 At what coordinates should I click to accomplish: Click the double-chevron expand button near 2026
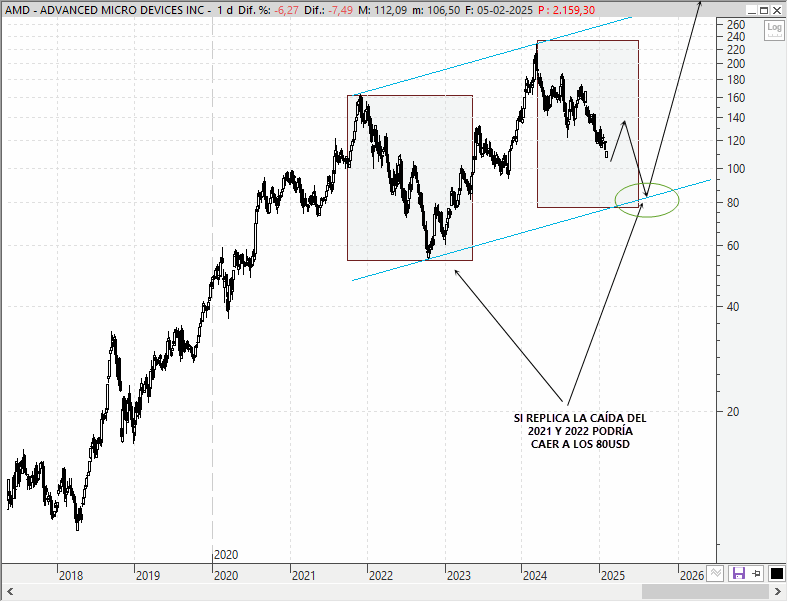click(x=716, y=573)
